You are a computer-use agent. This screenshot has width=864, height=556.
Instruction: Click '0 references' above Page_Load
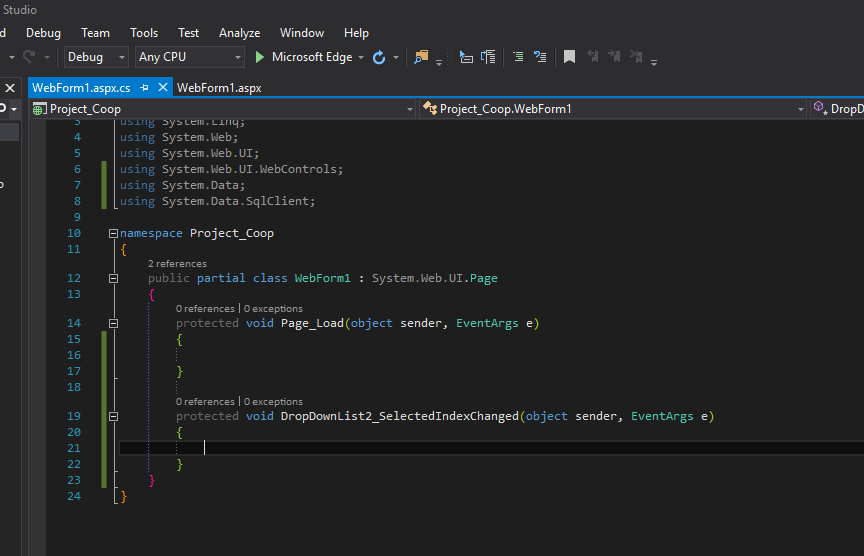[x=205, y=309]
